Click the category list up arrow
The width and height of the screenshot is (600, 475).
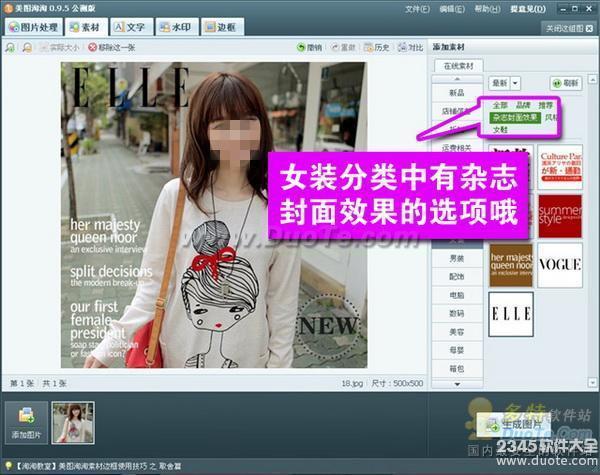457,79
